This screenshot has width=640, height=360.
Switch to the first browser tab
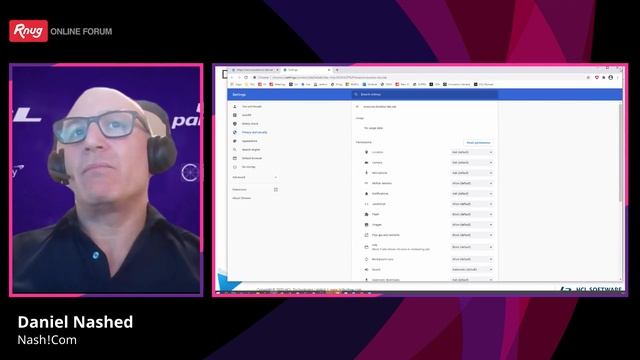255,70
